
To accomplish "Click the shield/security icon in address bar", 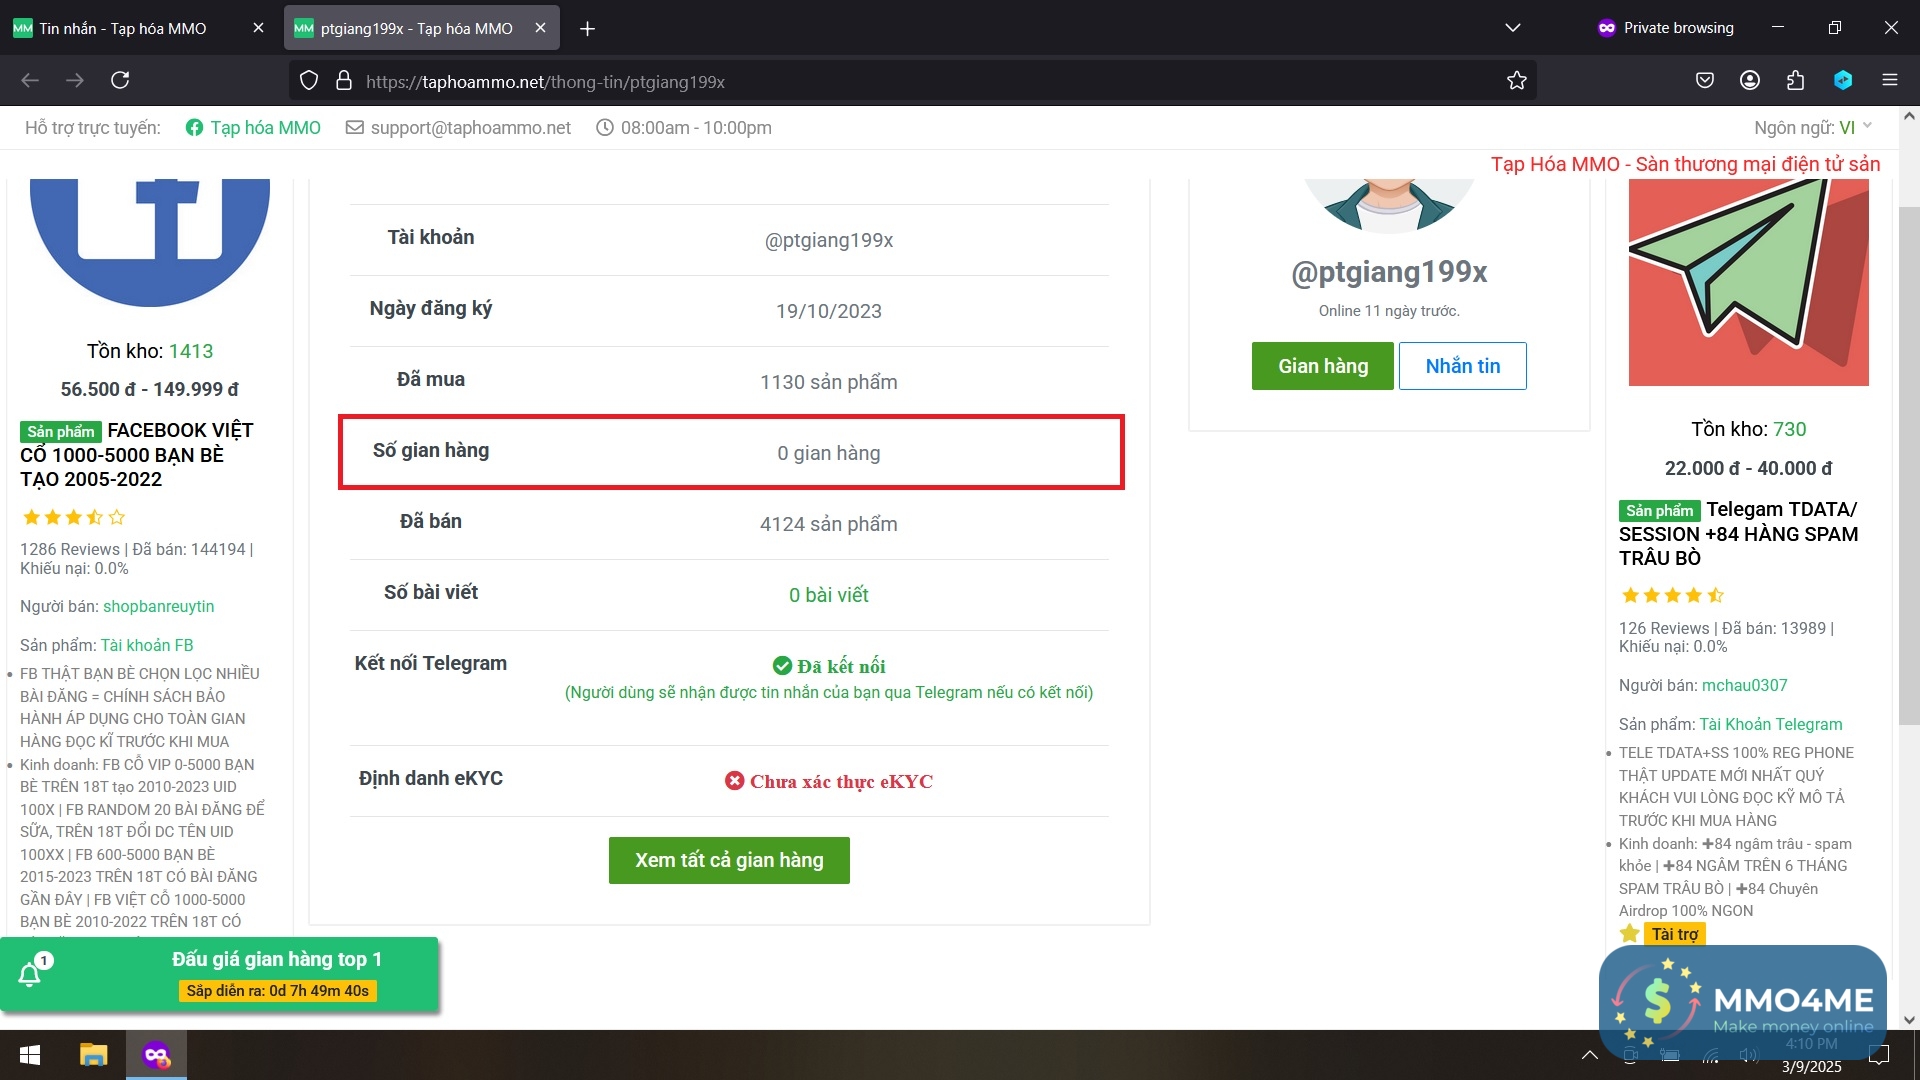I will pyautogui.click(x=310, y=82).
